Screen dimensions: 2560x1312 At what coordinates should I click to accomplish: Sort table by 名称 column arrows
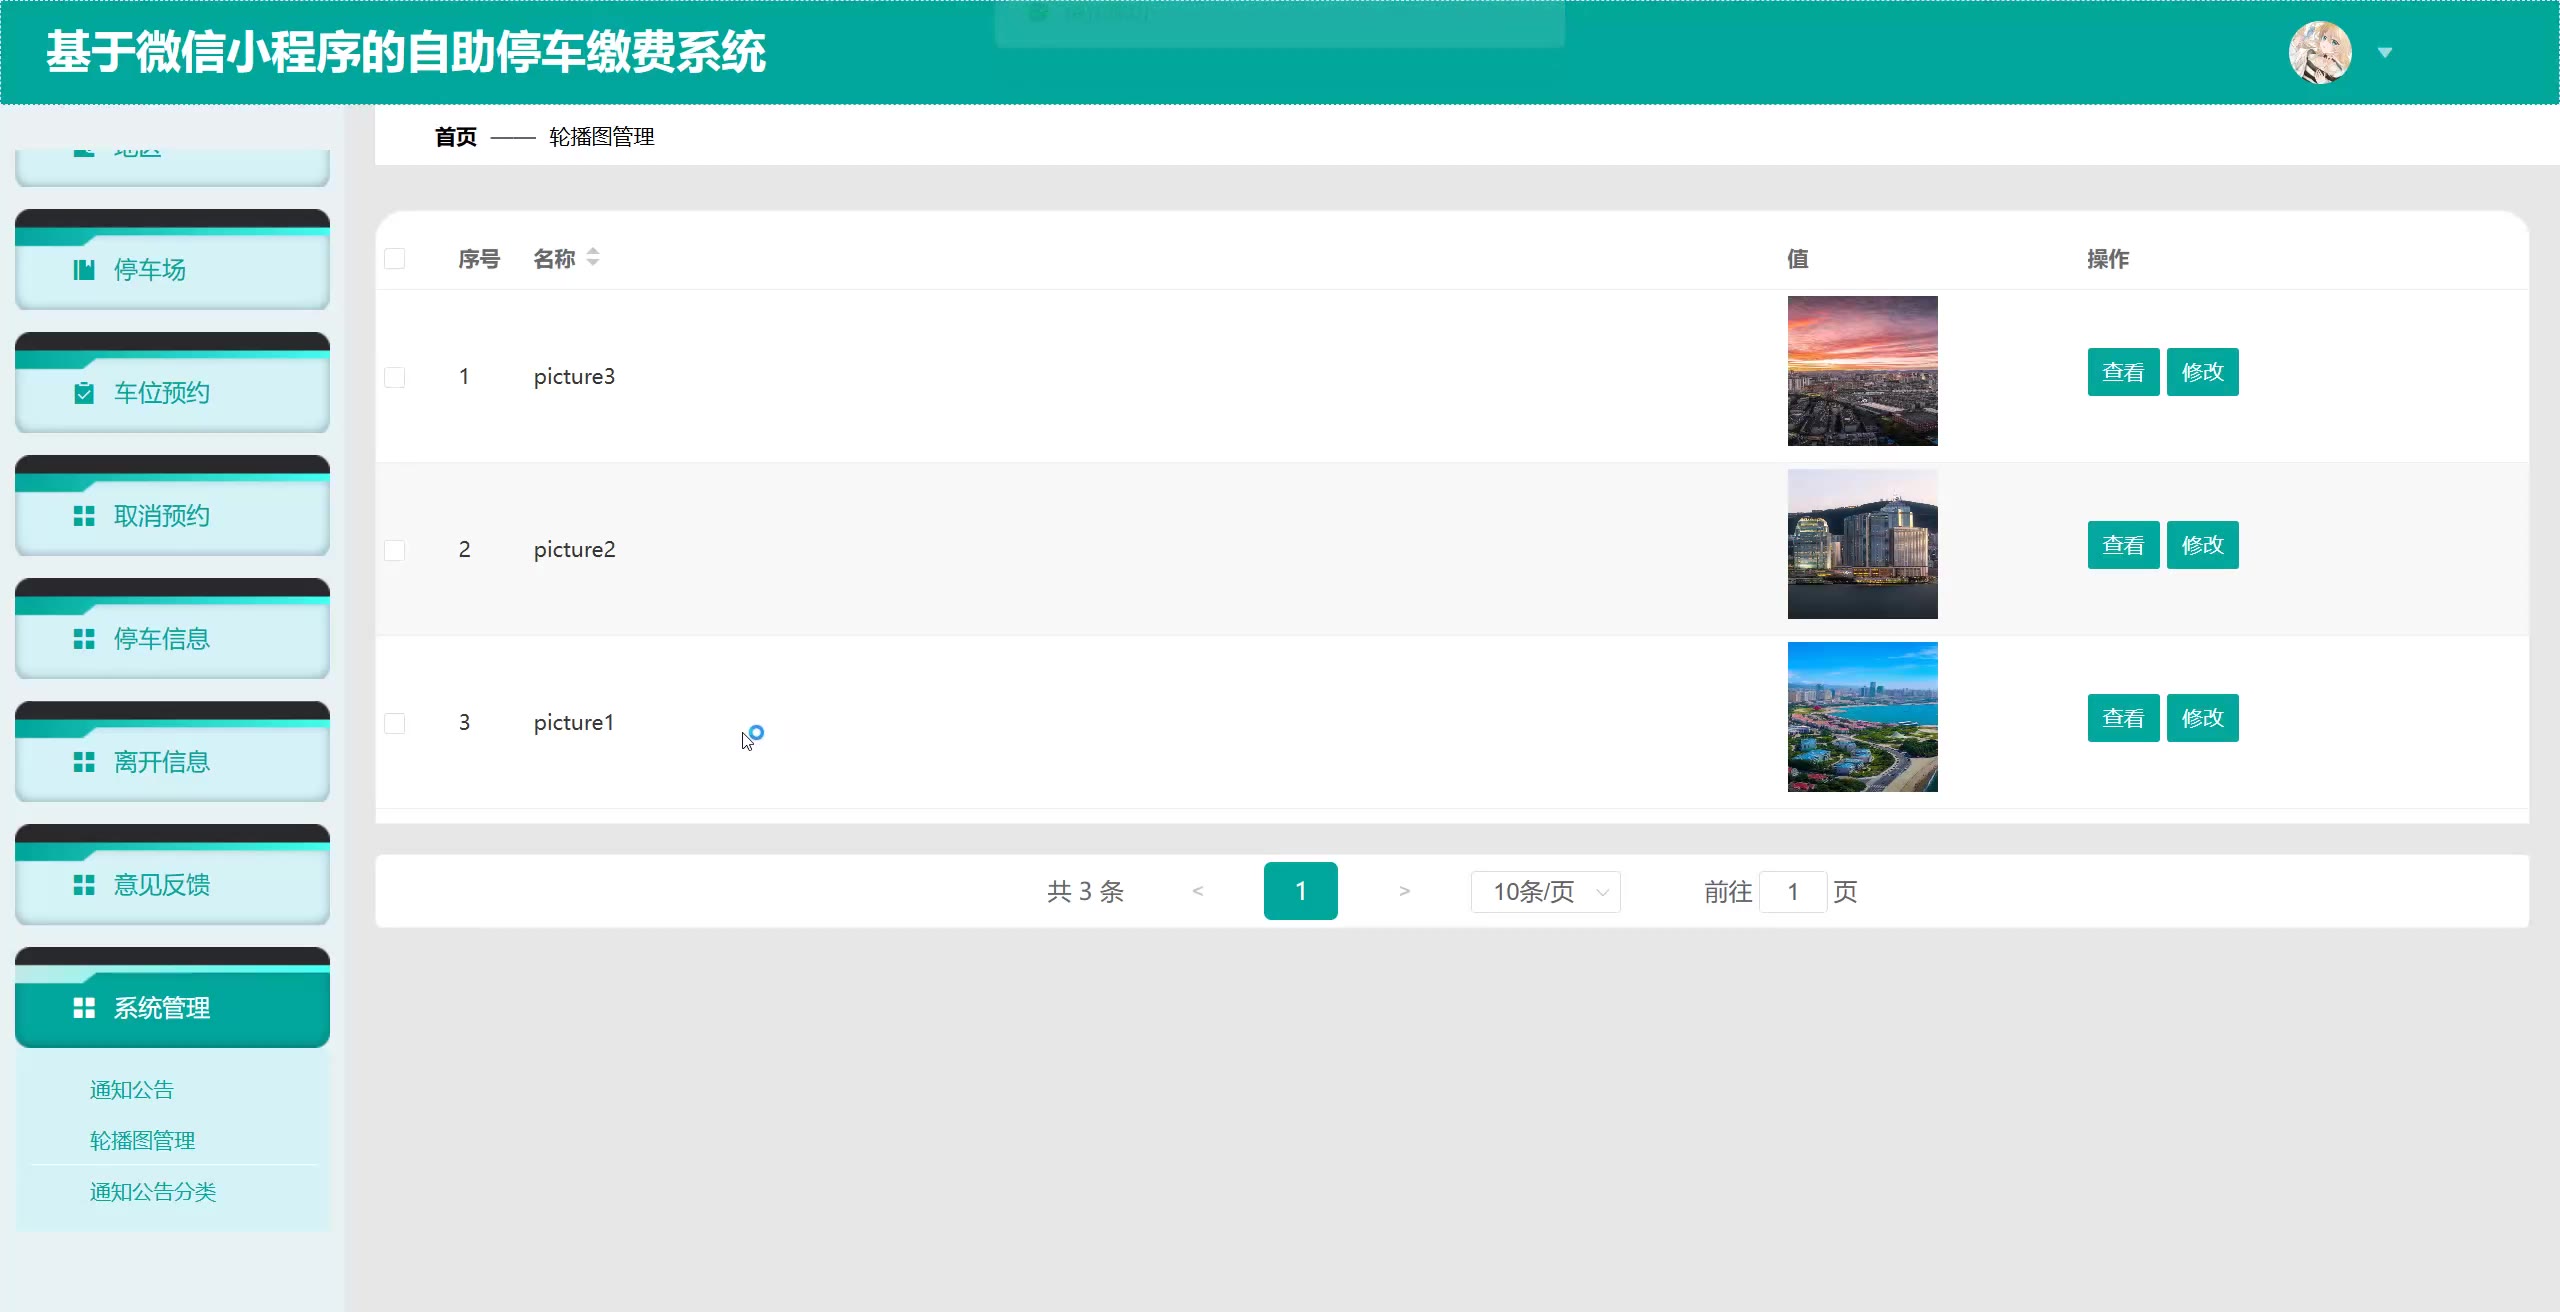[x=593, y=258]
